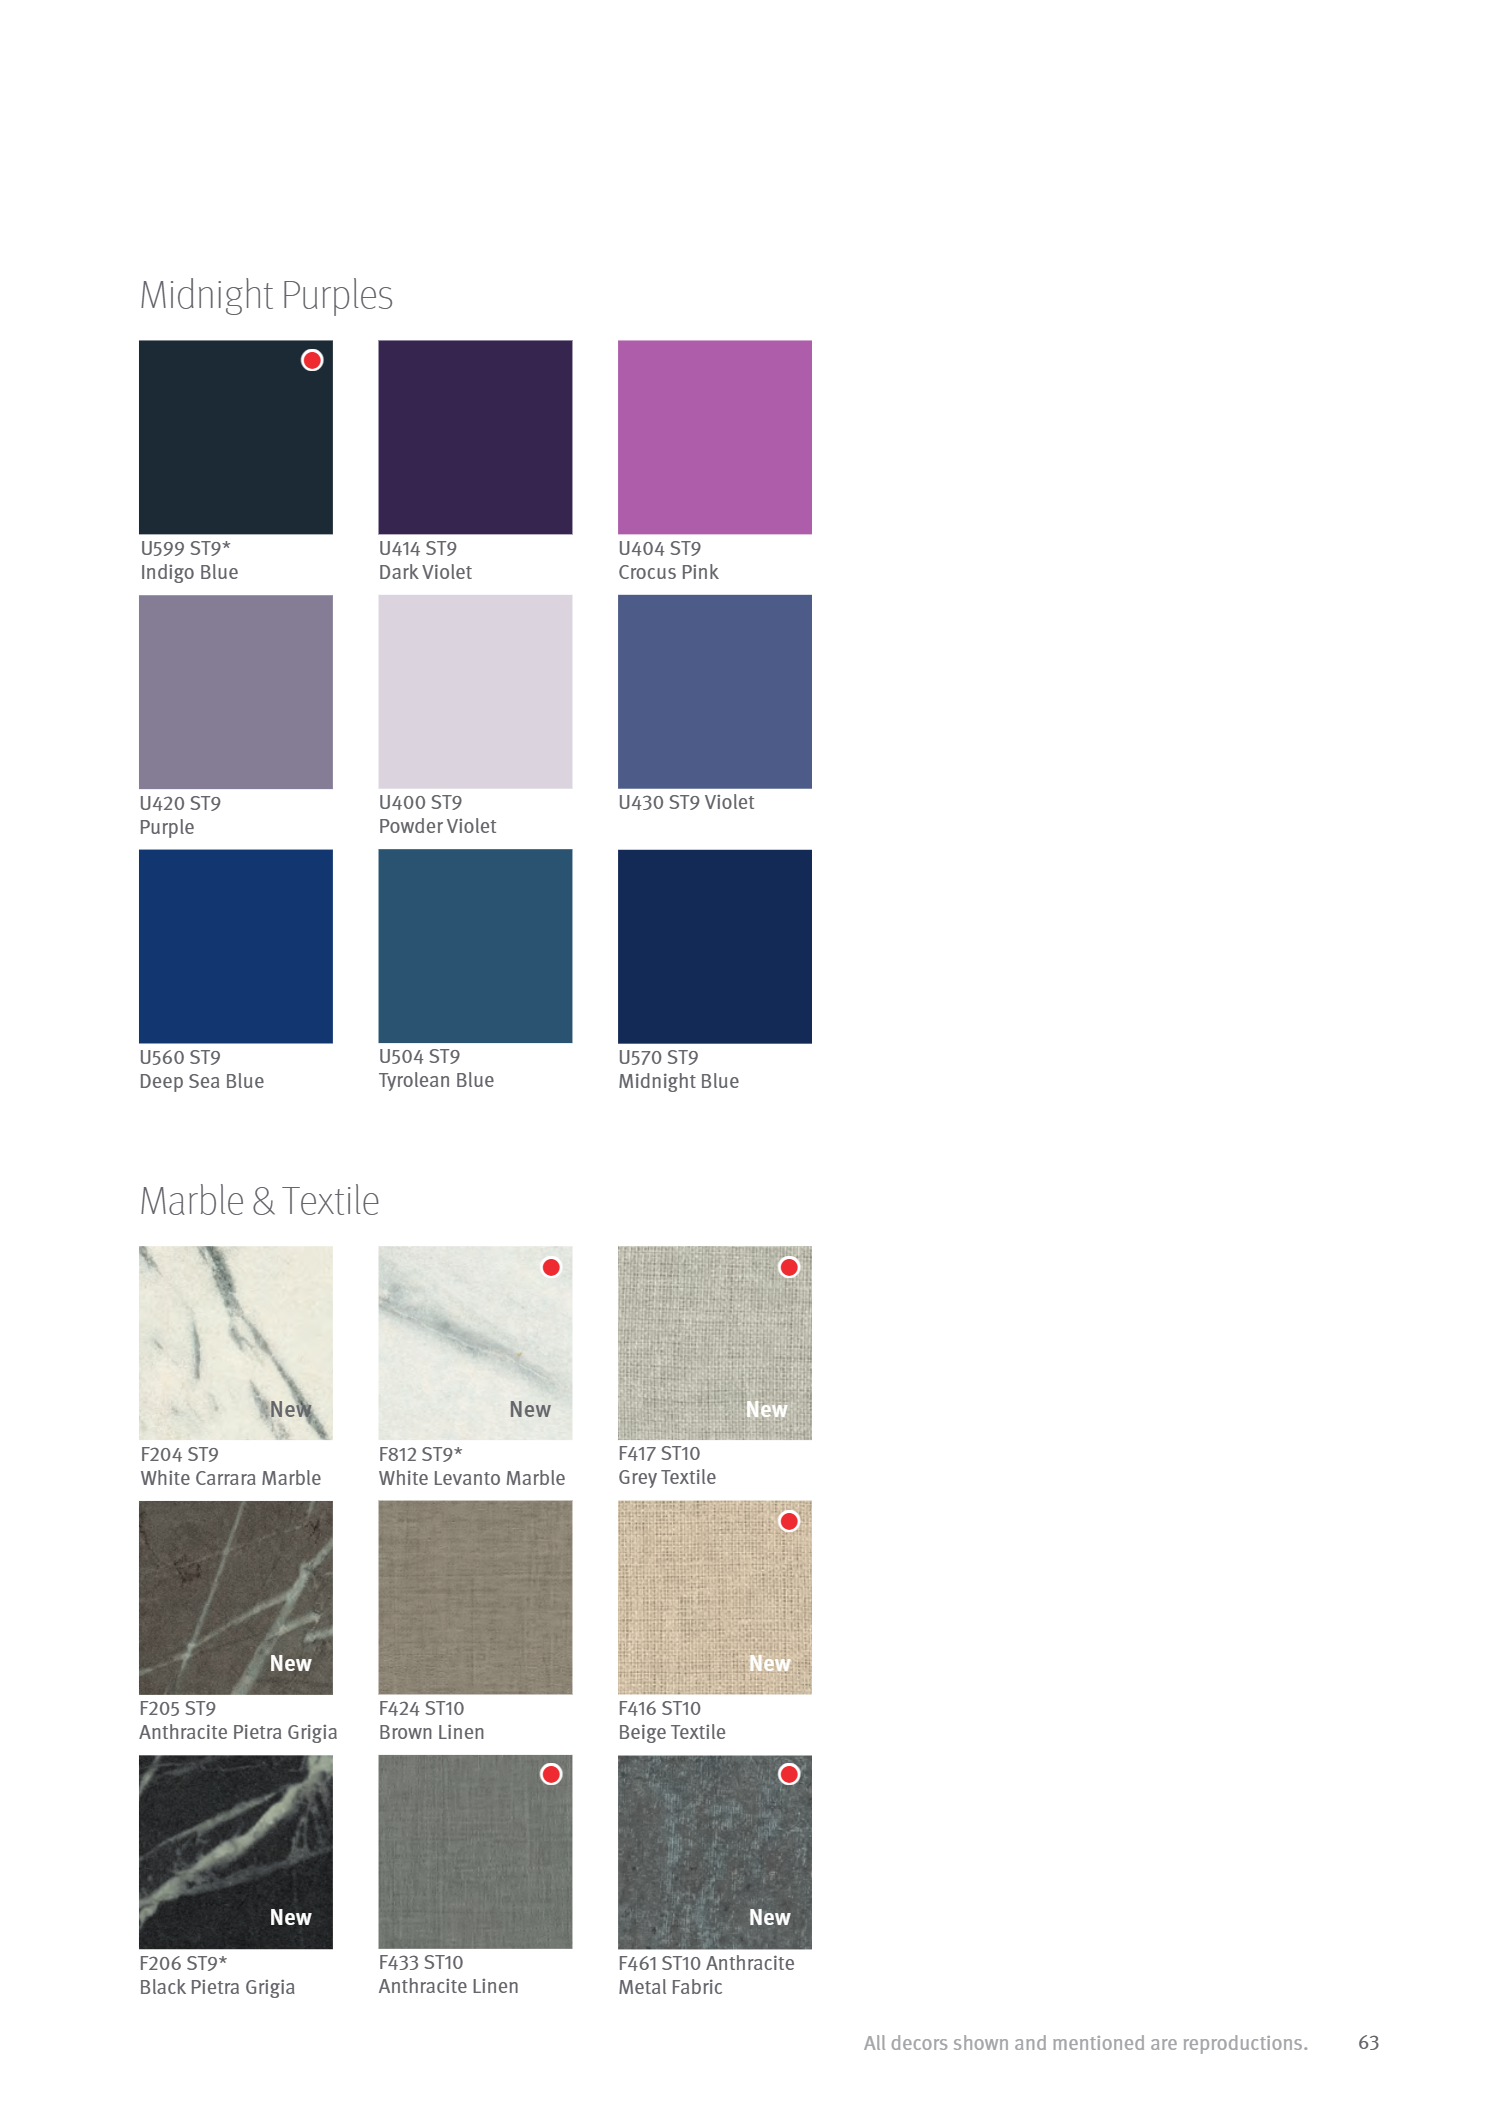Click the New badge on Anthracite Pietra Grigia
1485x2105 pixels.
coord(290,1663)
